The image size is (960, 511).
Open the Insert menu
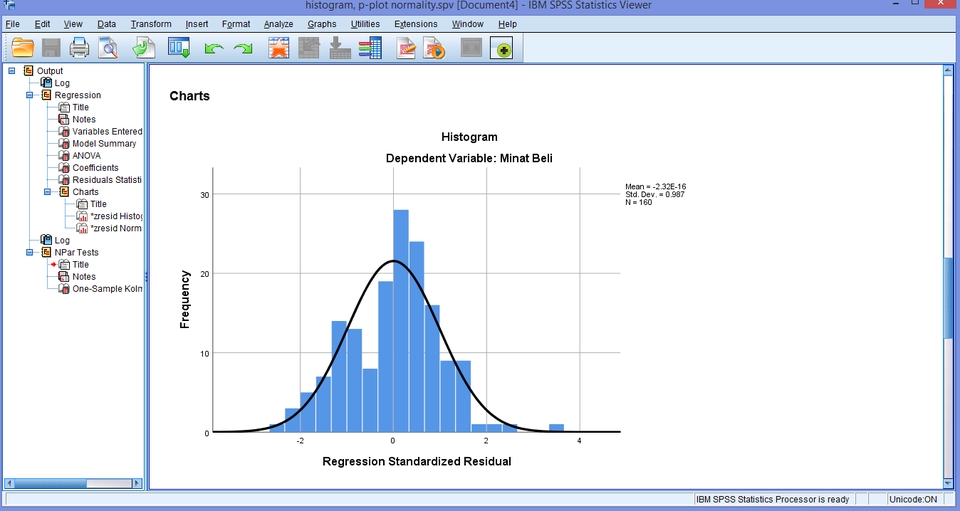[197, 24]
